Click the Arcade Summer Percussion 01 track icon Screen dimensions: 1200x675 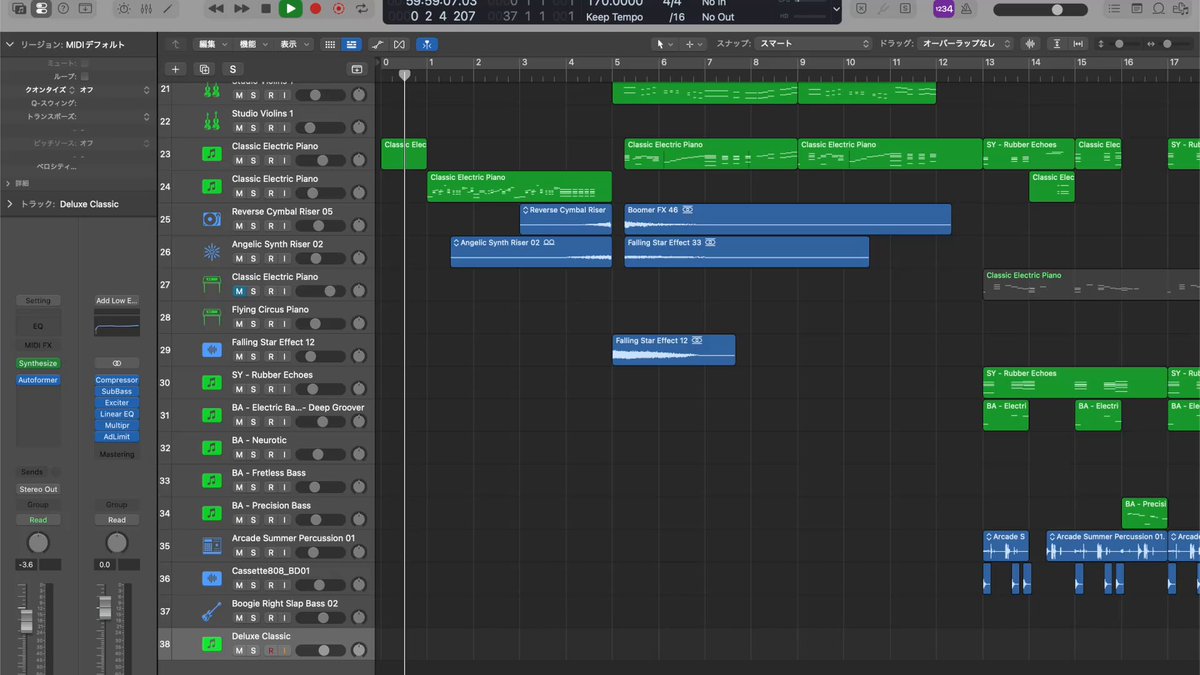(x=212, y=546)
